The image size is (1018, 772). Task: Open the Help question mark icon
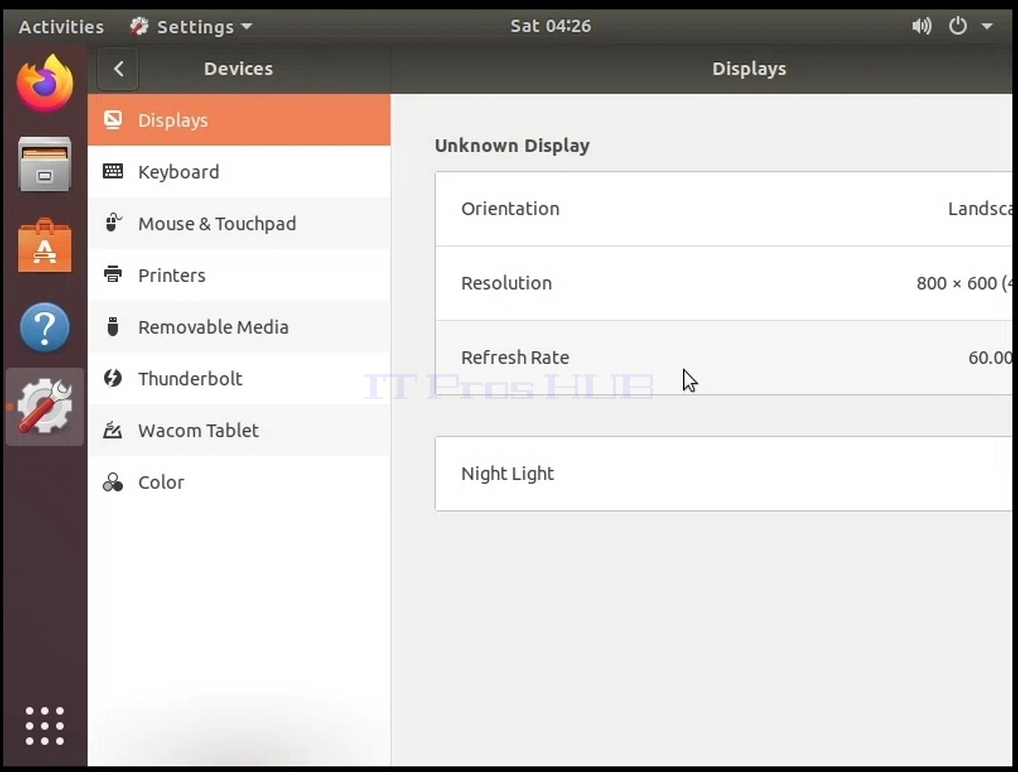click(x=45, y=327)
